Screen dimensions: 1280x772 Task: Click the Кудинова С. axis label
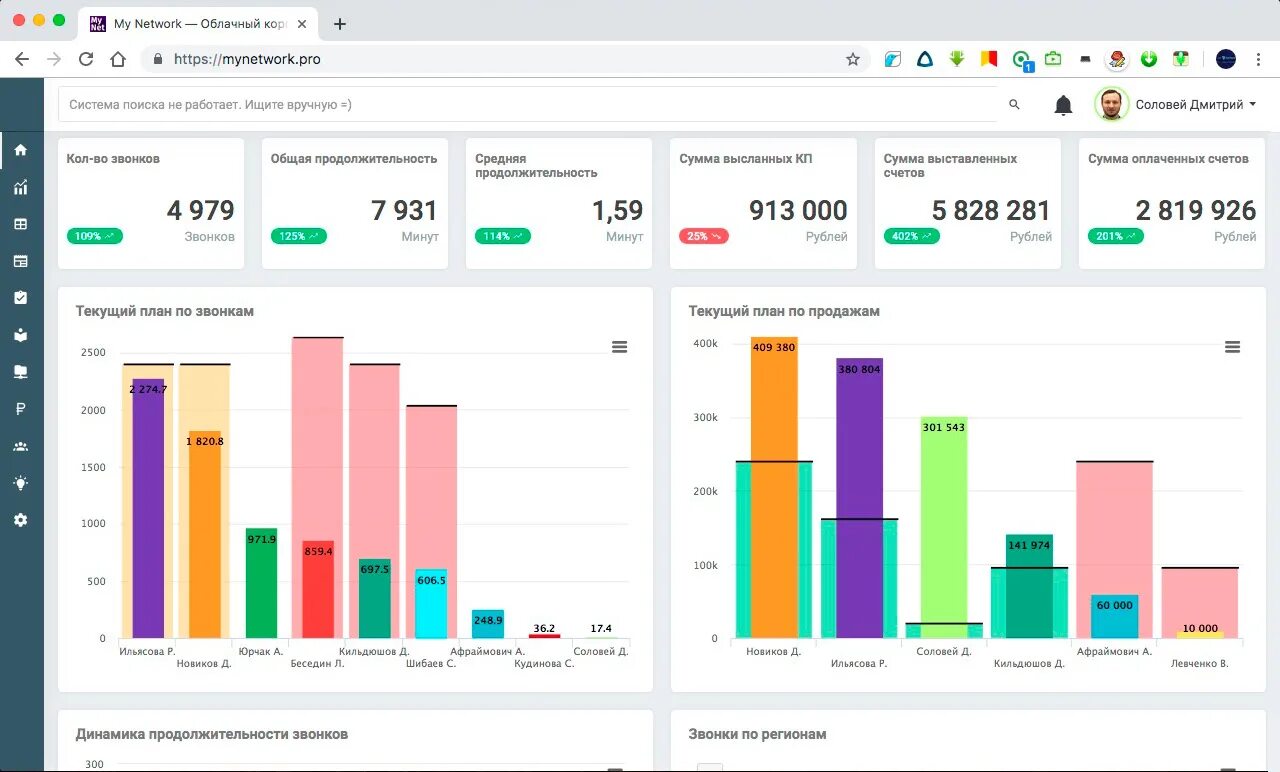(x=544, y=663)
